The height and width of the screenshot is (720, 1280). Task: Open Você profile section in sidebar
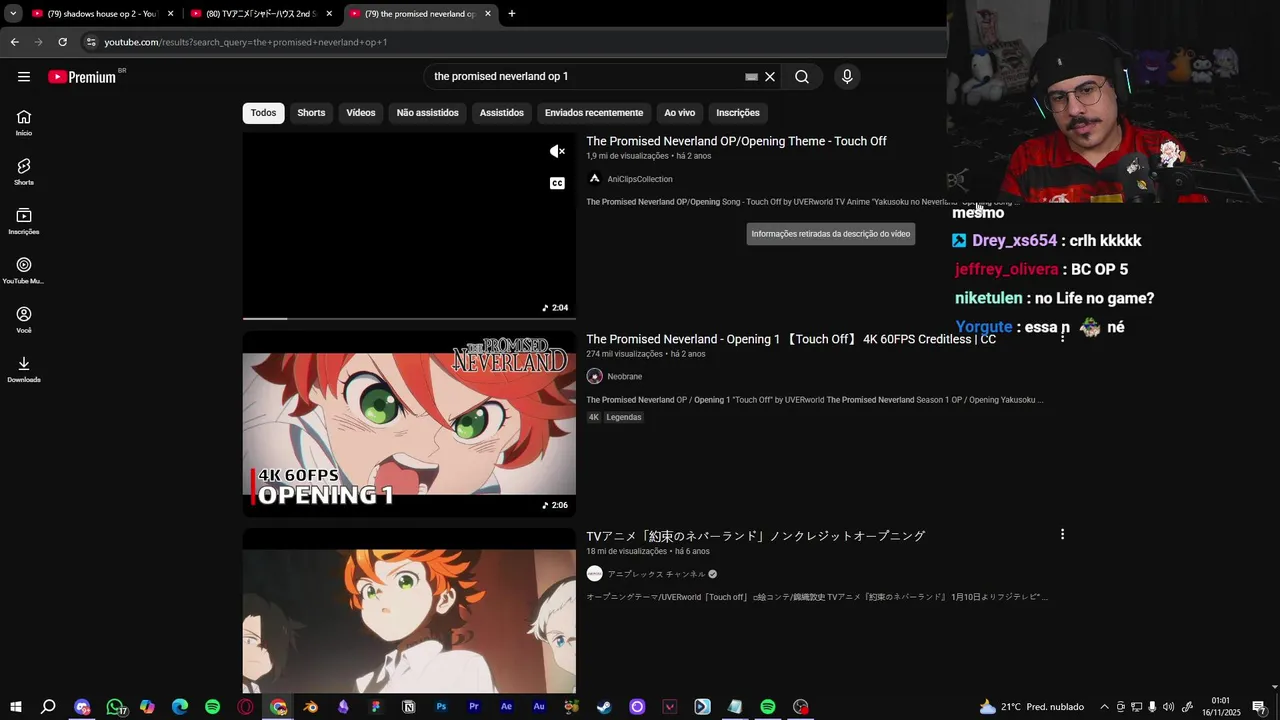tap(24, 319)
